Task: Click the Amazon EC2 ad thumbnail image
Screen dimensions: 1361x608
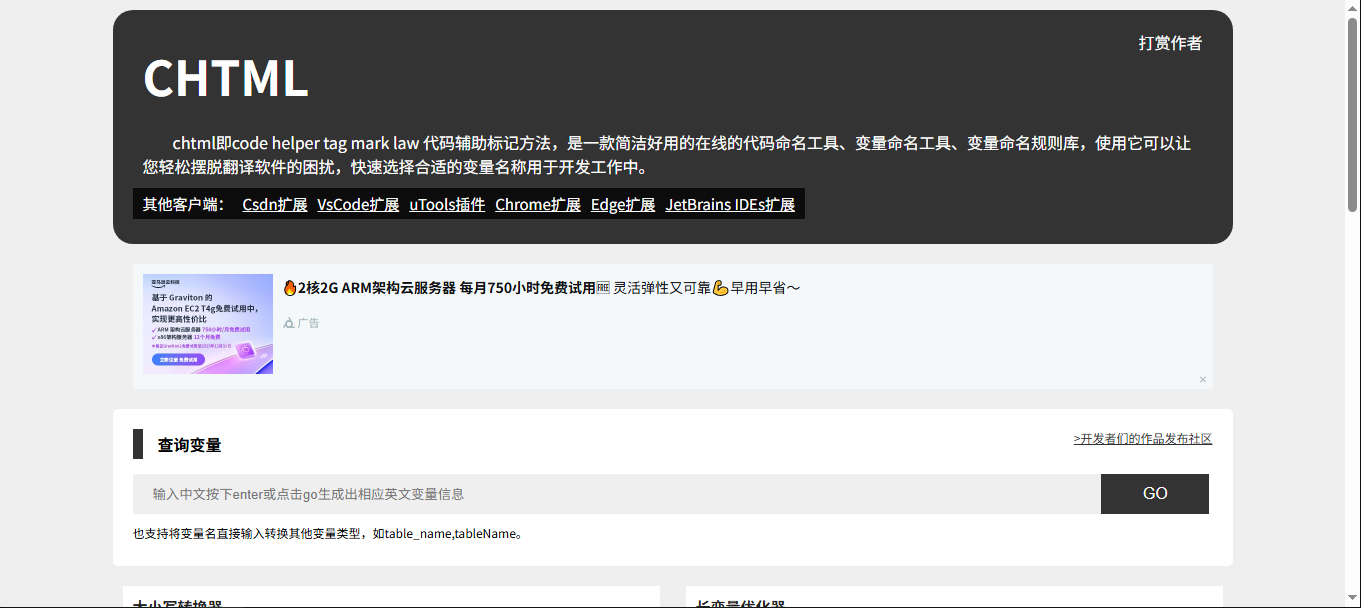Action: click(x=208, y=324)
